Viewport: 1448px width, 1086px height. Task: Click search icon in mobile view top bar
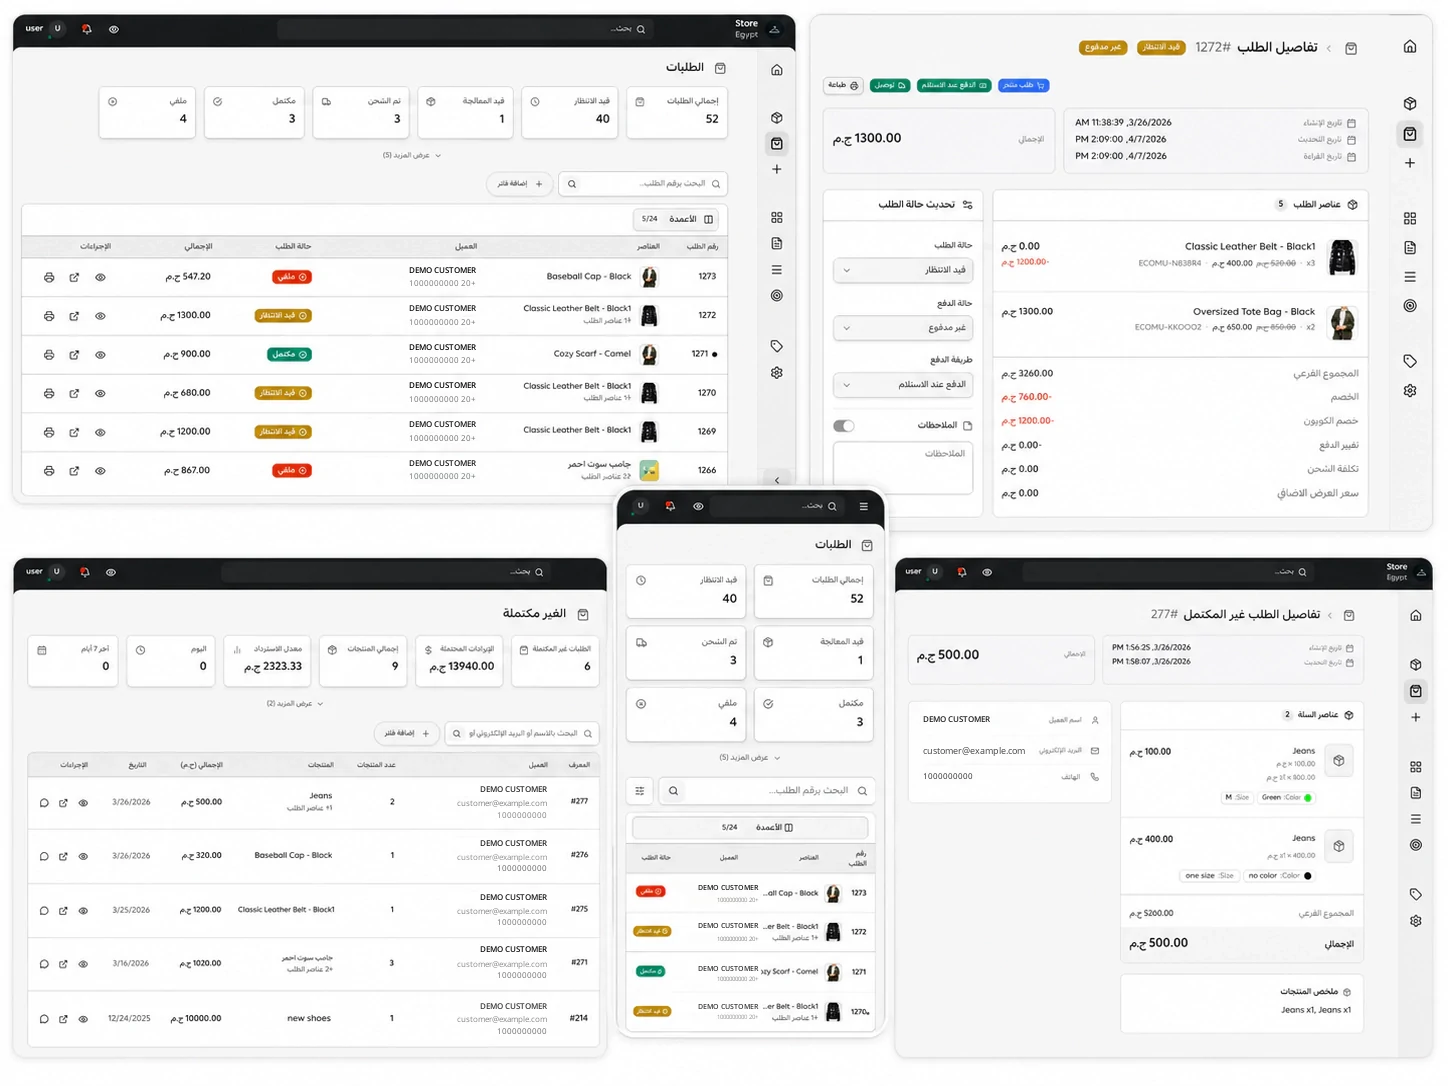[832, 506]
